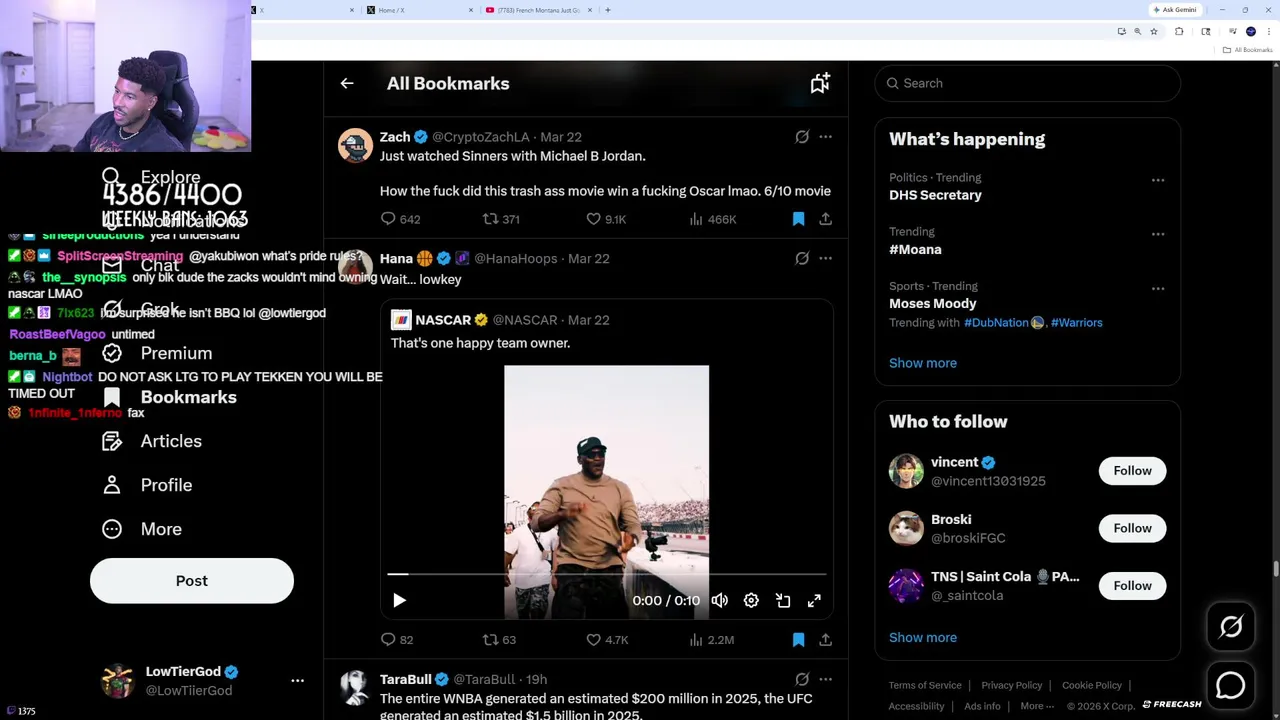
Task: Open Zach's profile avatar
Action: point(355,146)
